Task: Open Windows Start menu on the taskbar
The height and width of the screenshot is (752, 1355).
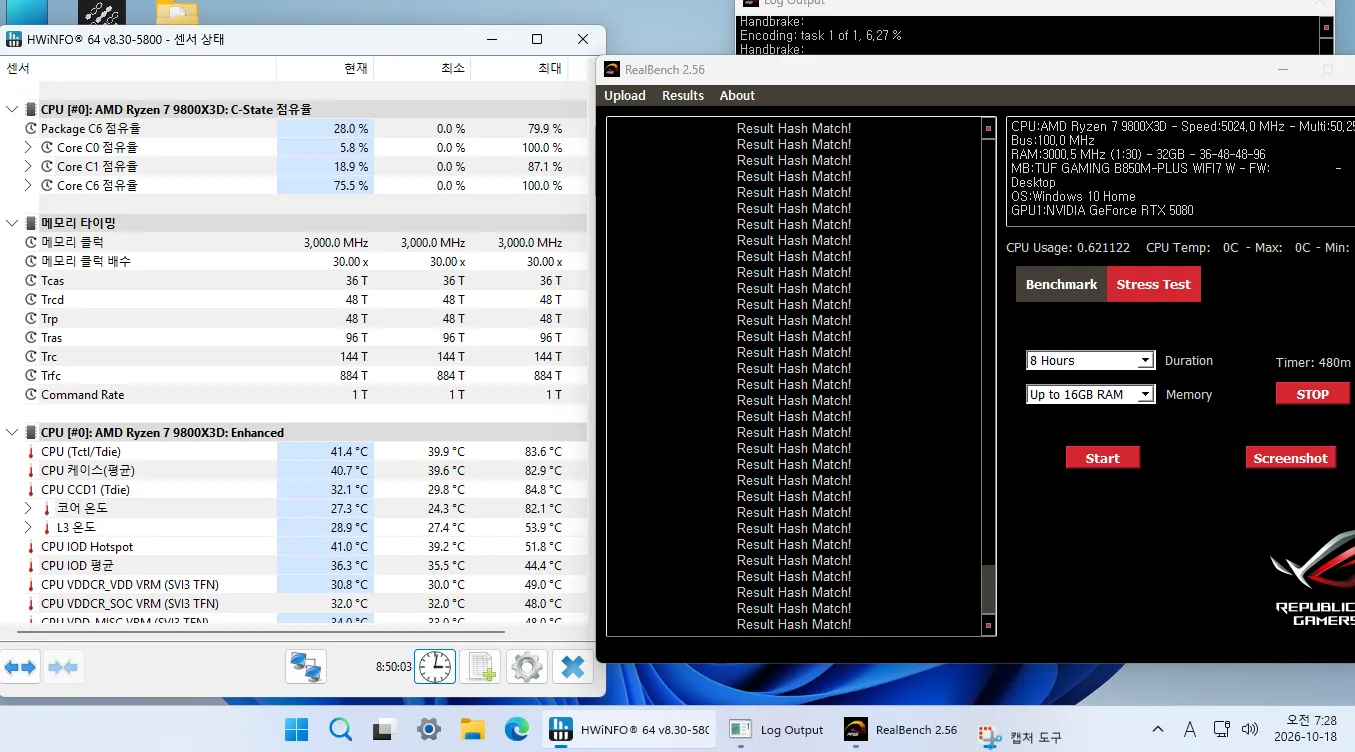Action: [x=297, y=730]
